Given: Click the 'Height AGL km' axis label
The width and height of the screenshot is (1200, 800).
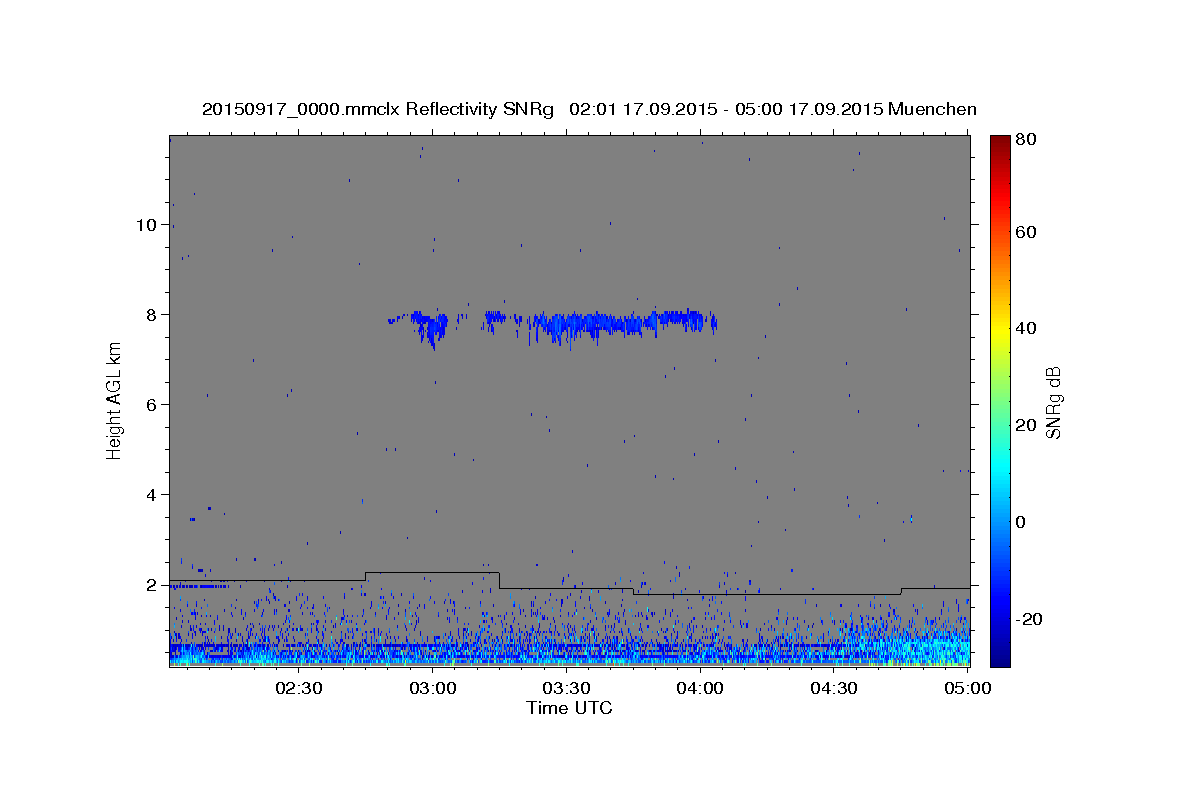Looking at the screenshot, I should click(x=115, y=400).
